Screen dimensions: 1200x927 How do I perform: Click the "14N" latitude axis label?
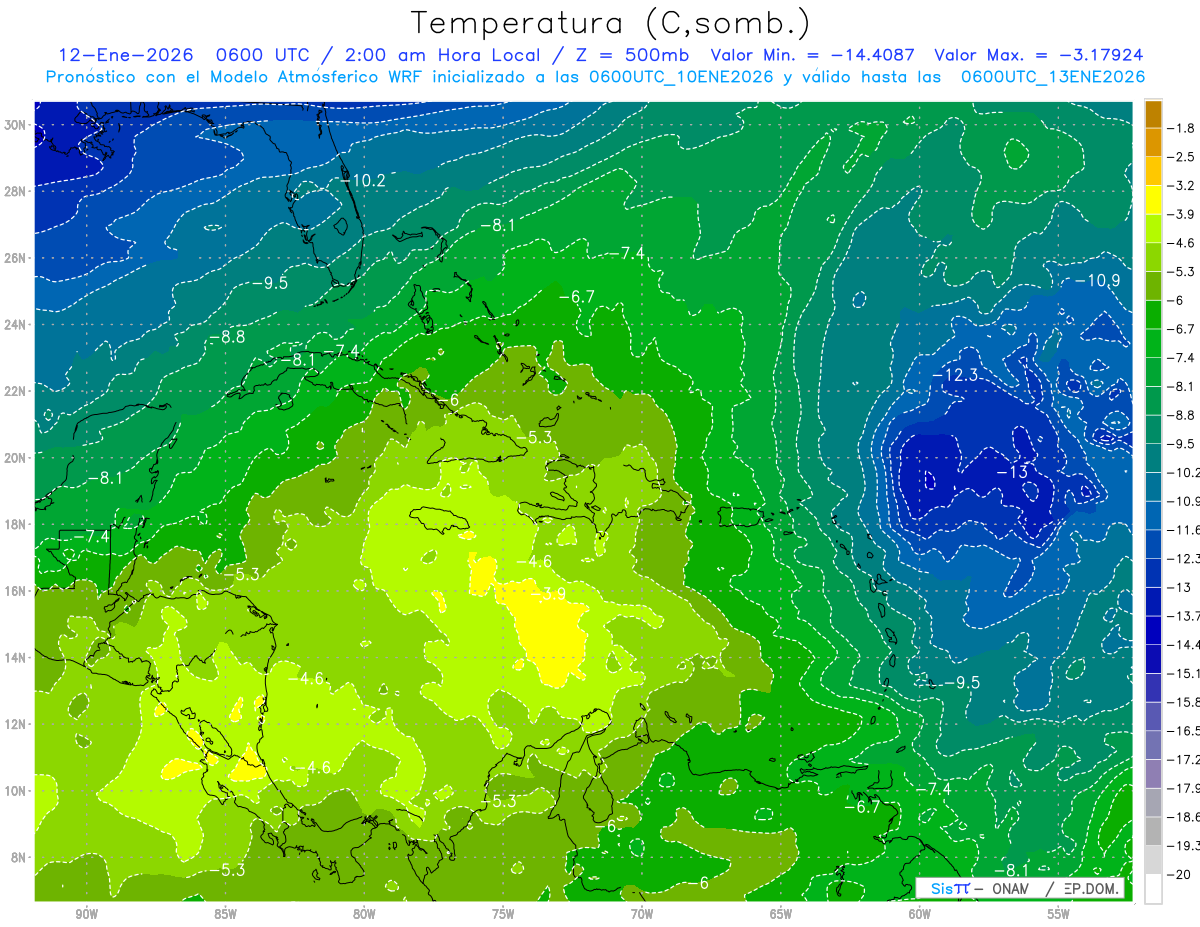pyautogui.click(x=16, y=657)
